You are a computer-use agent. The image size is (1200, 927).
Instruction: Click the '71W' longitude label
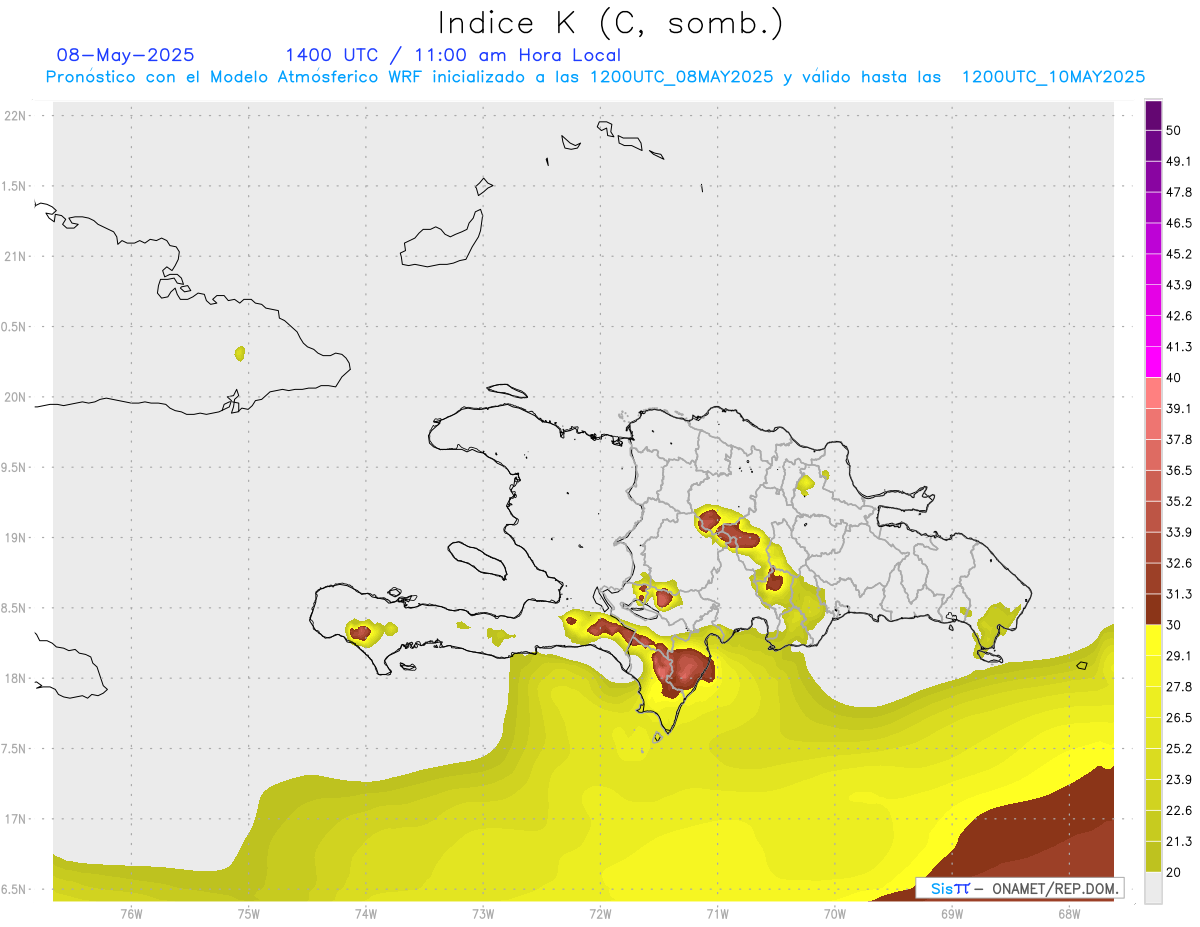(x=717, y=914)
